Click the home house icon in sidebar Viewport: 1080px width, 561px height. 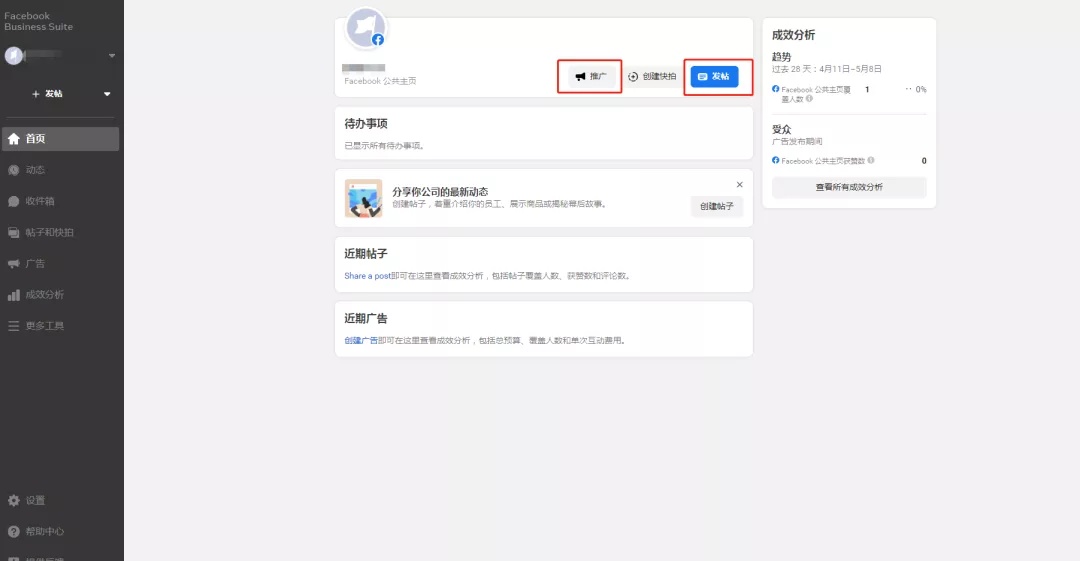tap(14, 139)
